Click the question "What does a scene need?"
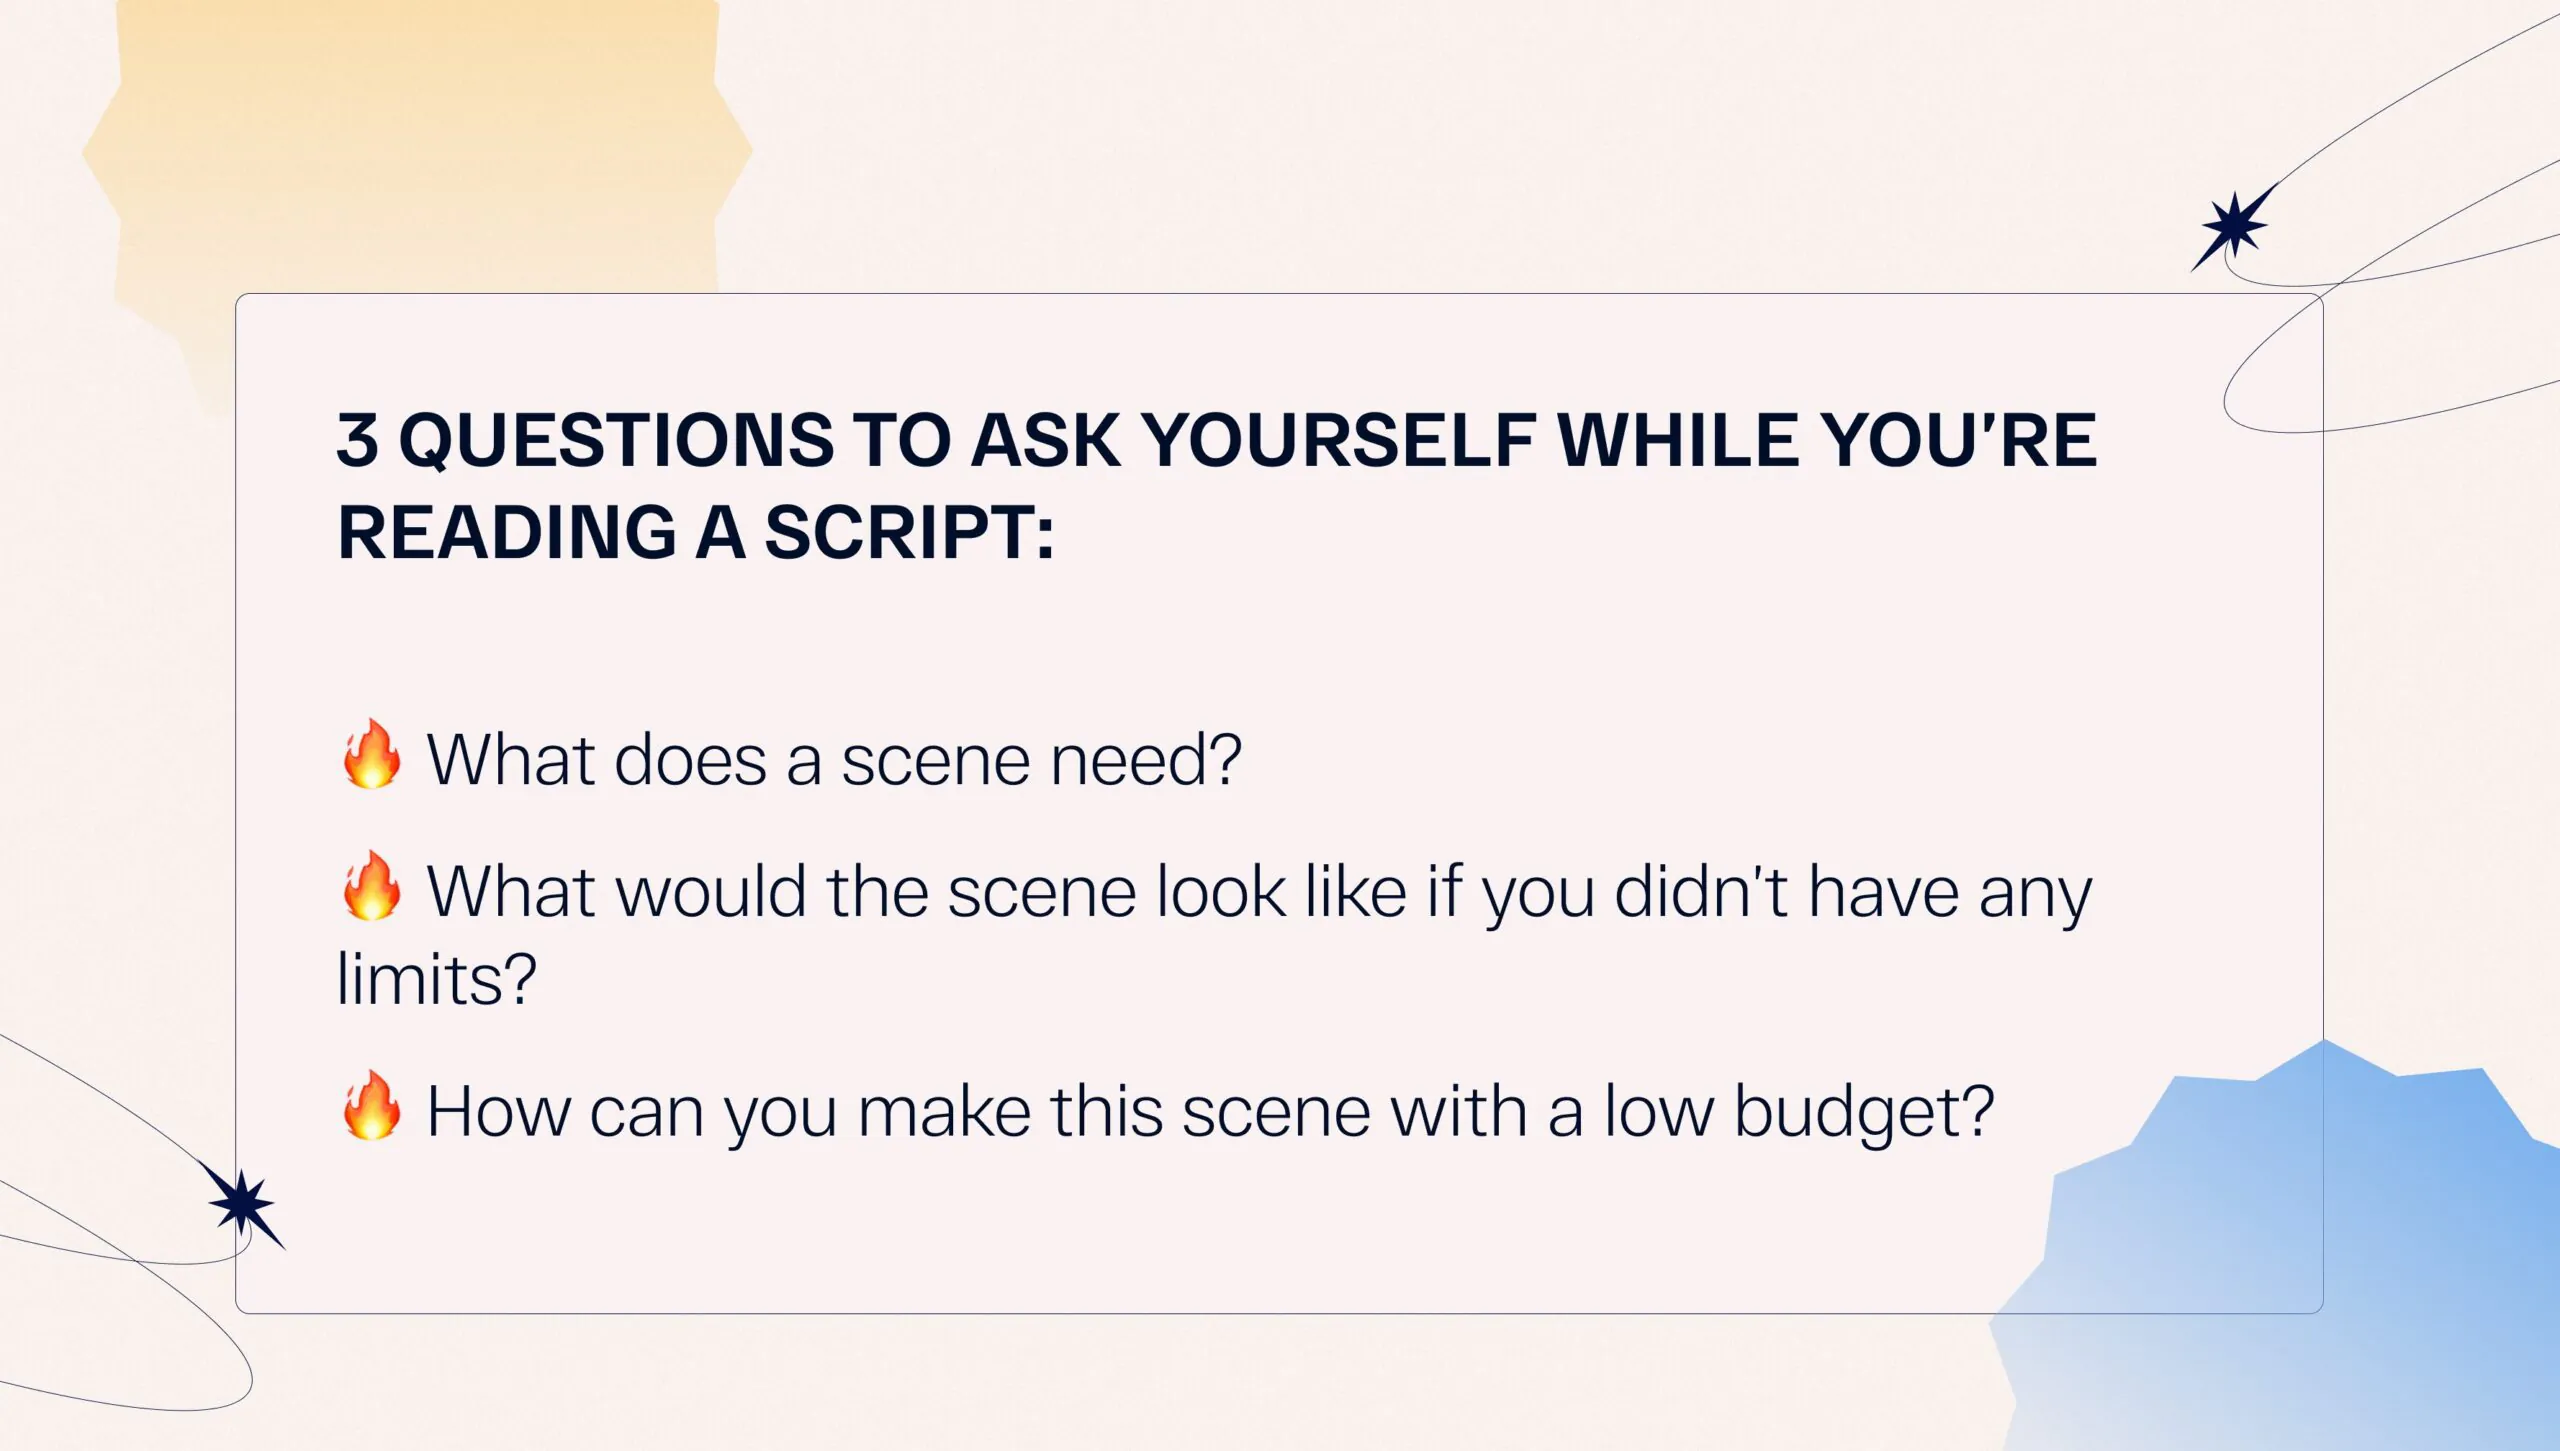 tap(834, 760)
